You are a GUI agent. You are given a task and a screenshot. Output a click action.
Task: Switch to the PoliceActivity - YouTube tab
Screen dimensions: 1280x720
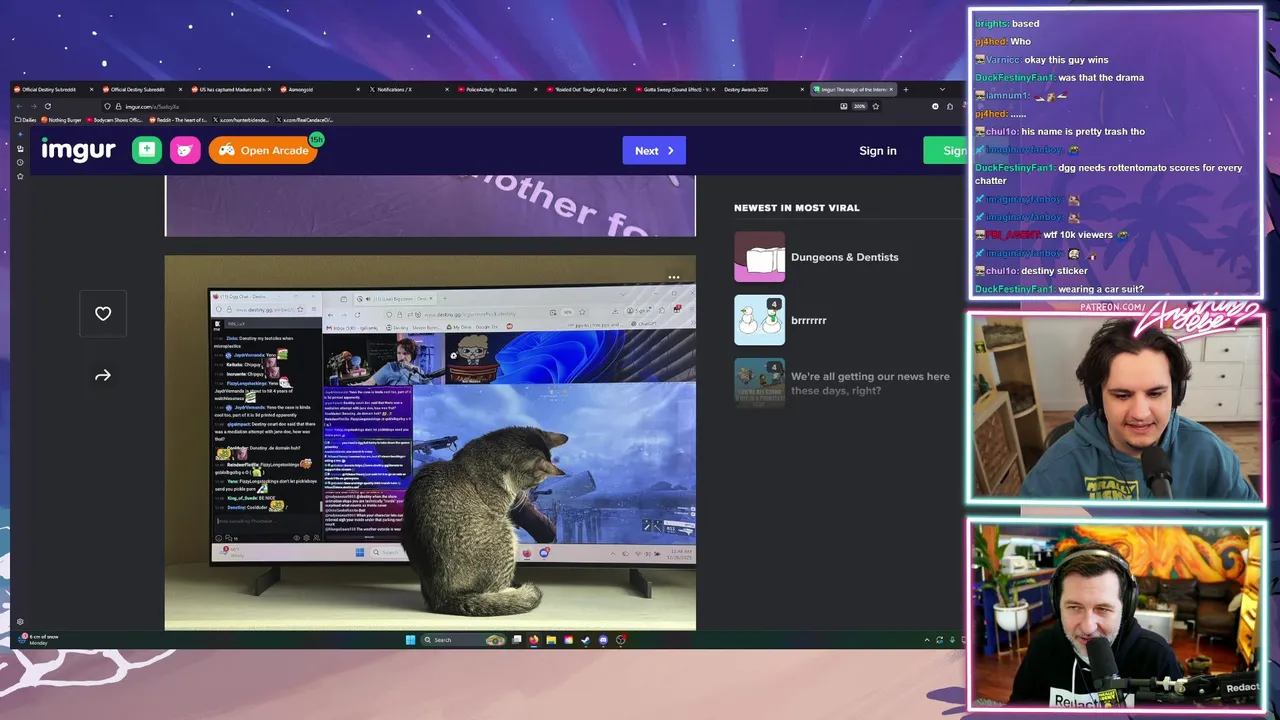497,89
